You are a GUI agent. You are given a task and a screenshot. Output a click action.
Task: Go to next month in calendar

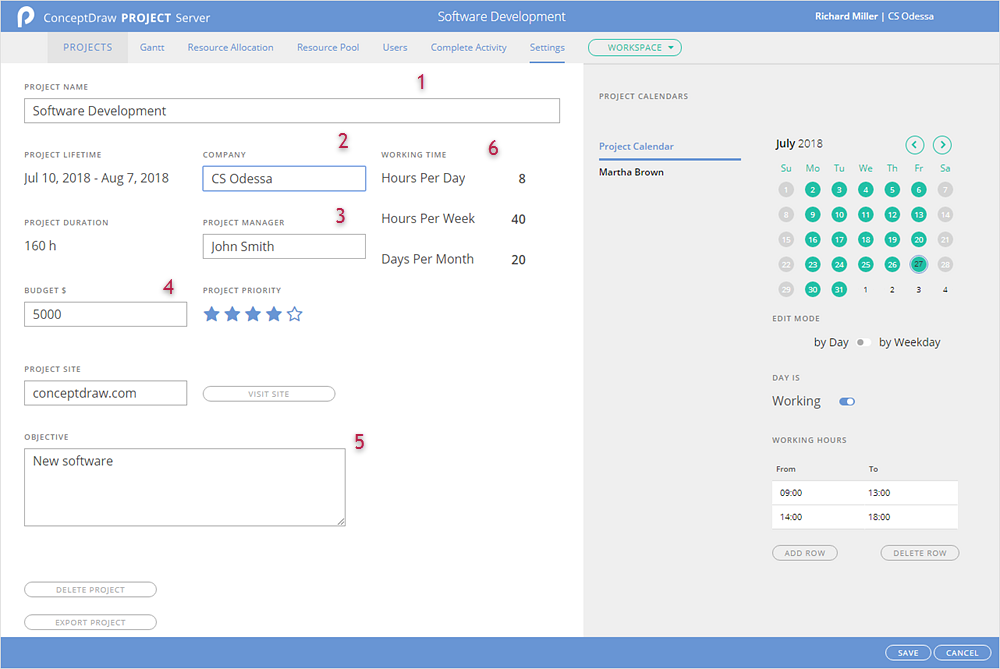(941, 145)
